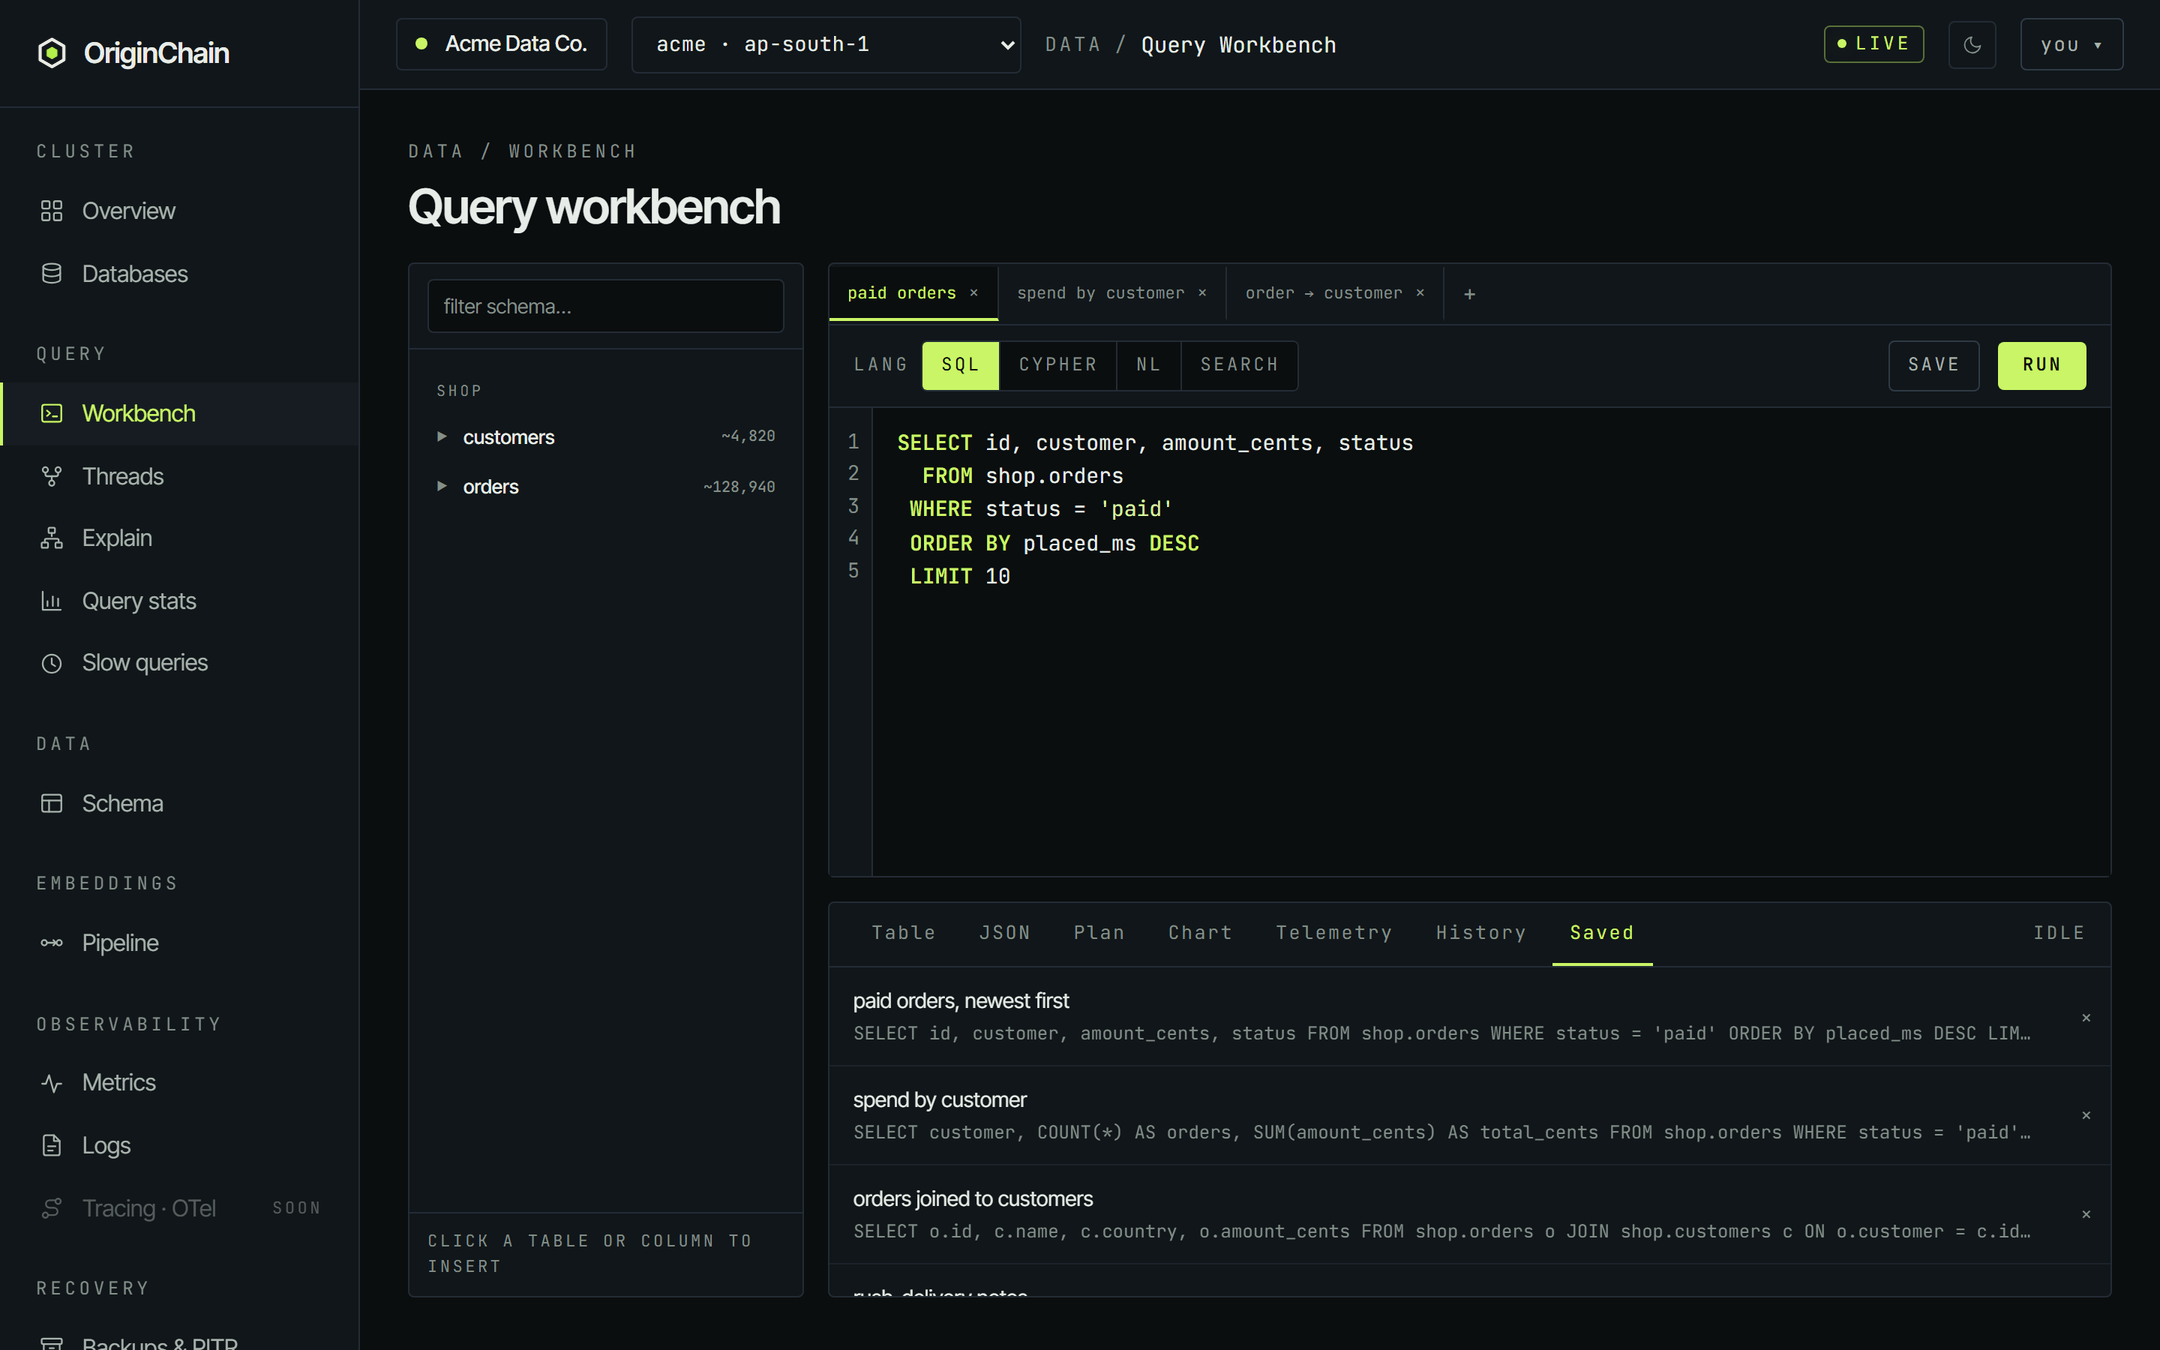Close the paid orders query tab
Screen dimensions: 2160x1350
974,293
